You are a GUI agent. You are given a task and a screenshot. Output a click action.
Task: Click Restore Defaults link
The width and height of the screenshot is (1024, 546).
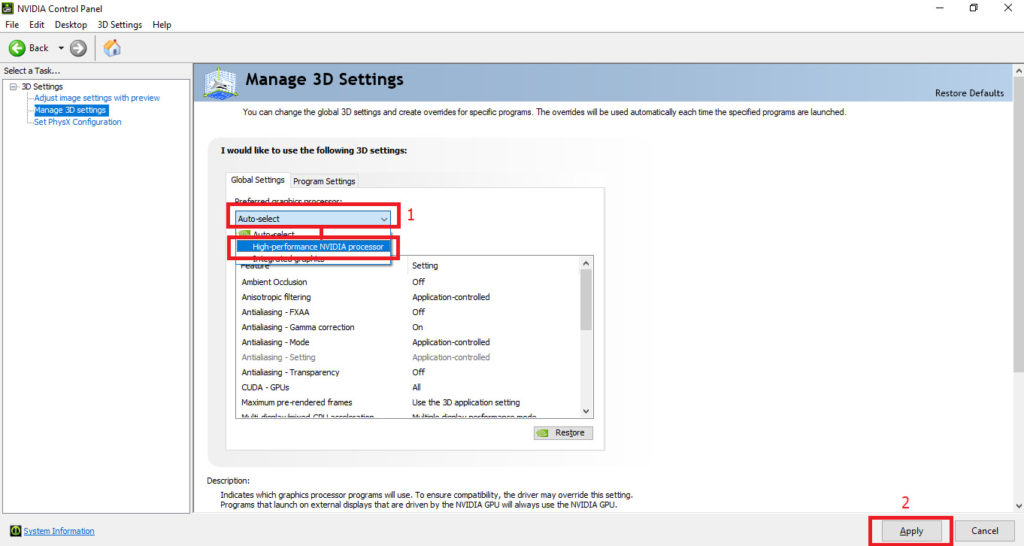[x=969, y=93]
